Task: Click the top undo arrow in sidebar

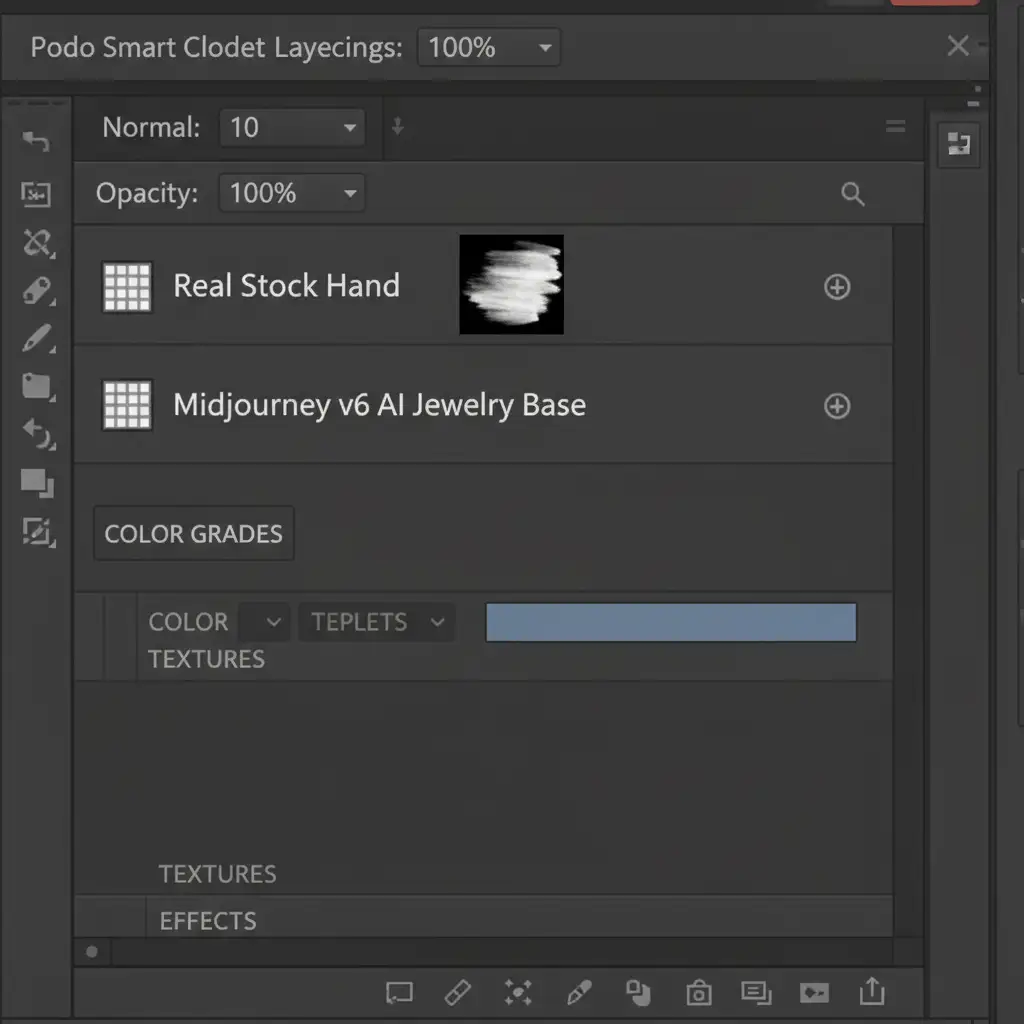Action: click(x=36, y=142)
